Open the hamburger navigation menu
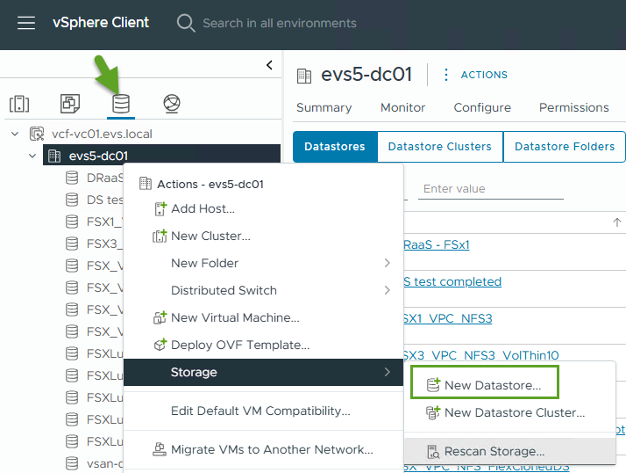The height and width of the screenshot is (474, 626). [x=26, y=22]
